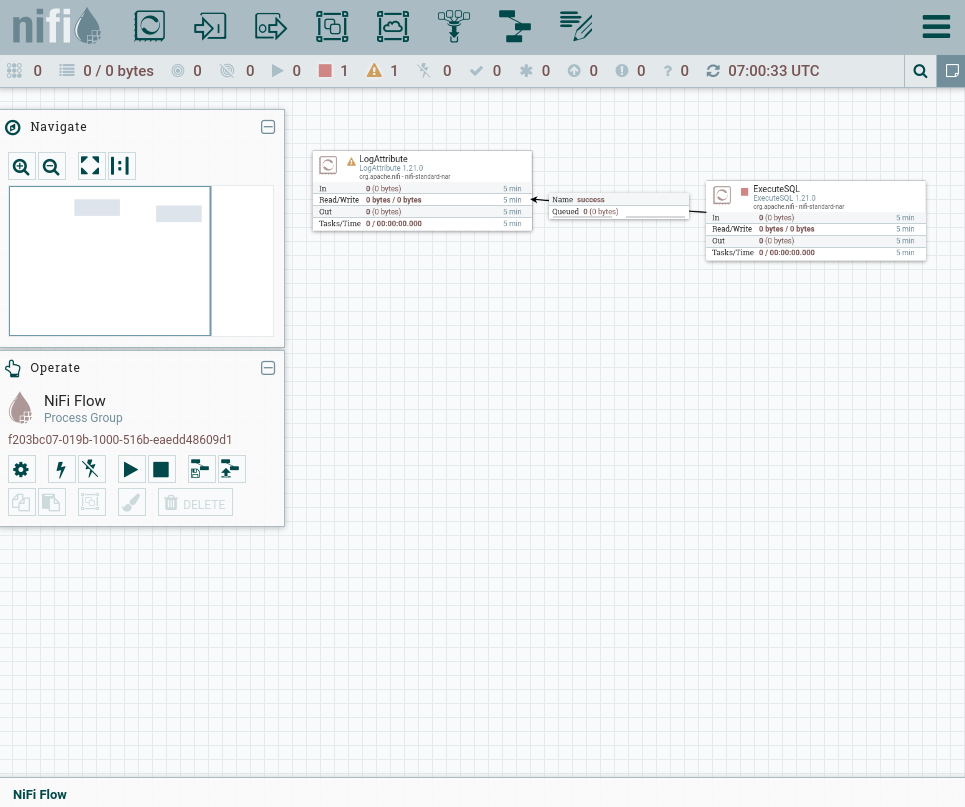Click the Process Group subtitle text

point(83,418)
